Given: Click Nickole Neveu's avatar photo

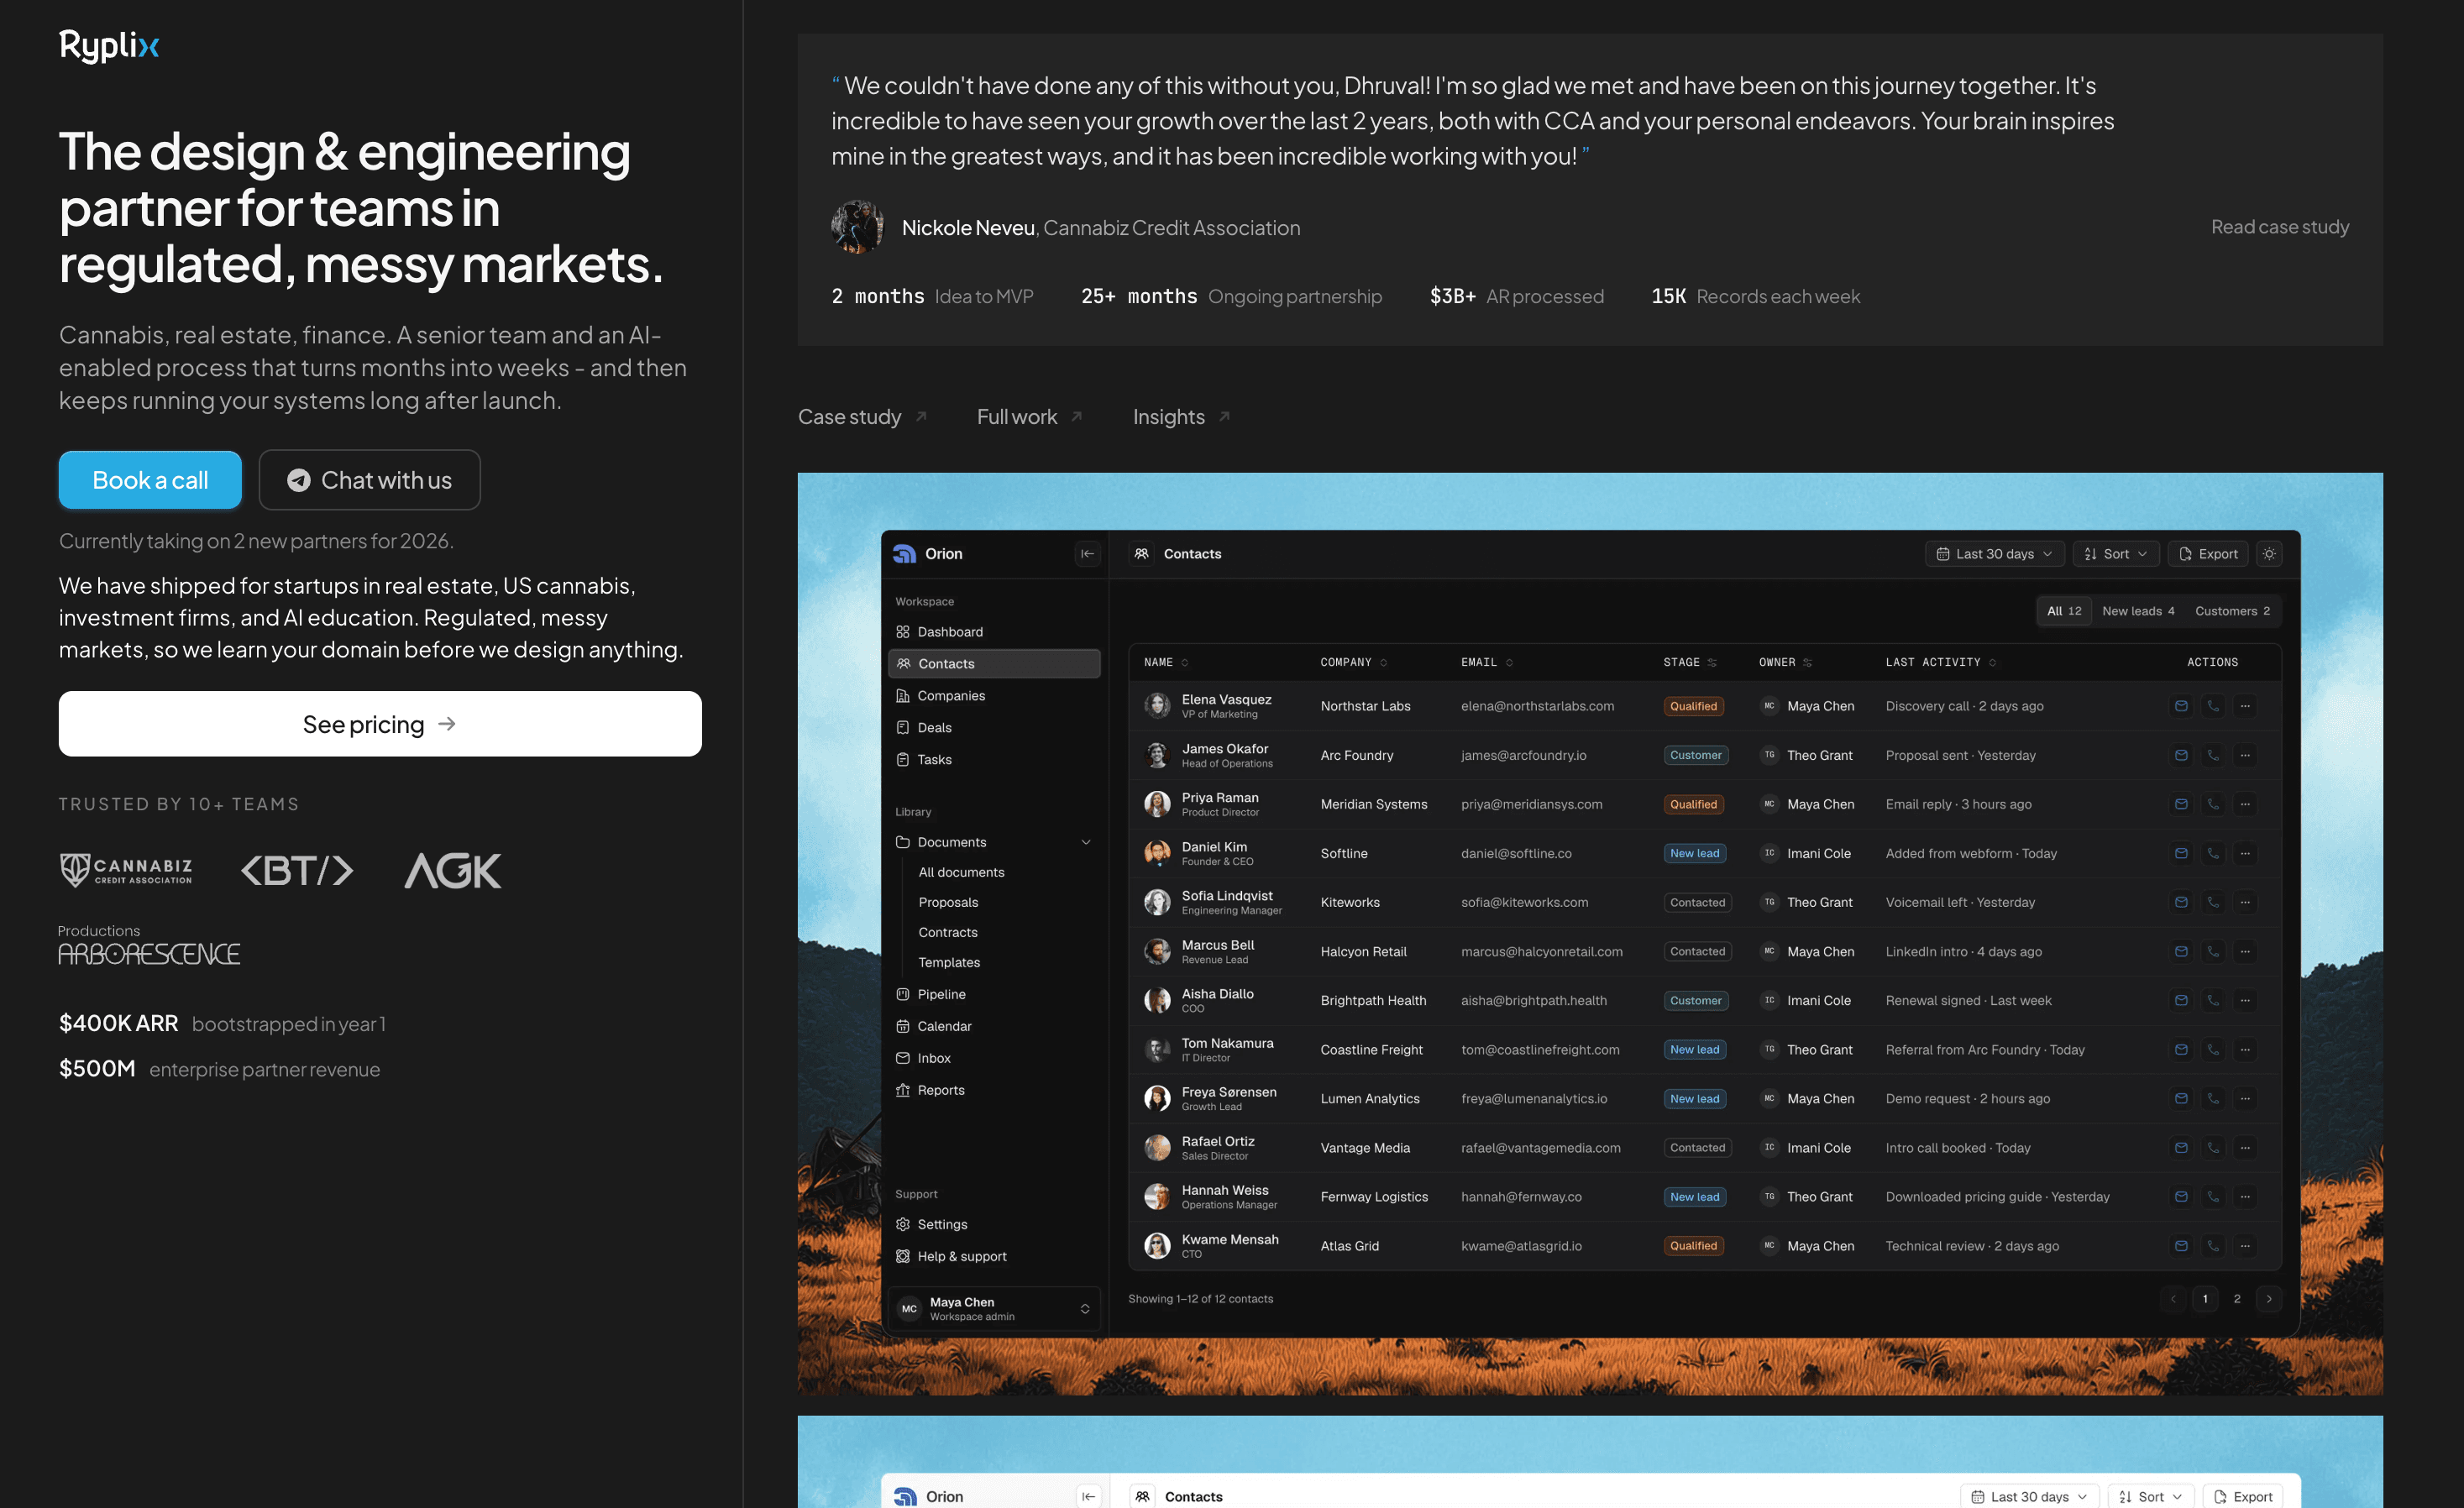Looking at the screenshot, I should point(858,227).
